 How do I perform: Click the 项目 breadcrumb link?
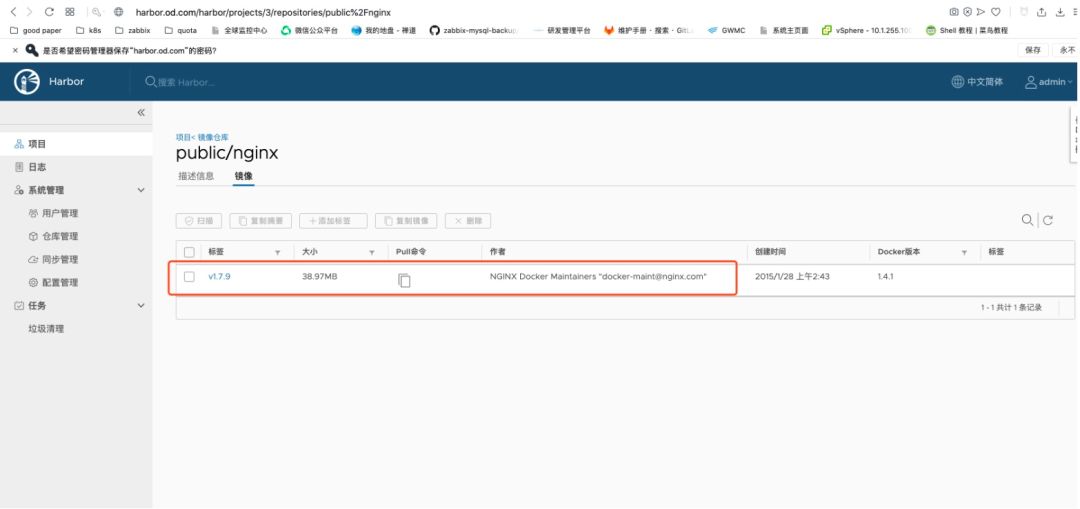tap(183, 138)
